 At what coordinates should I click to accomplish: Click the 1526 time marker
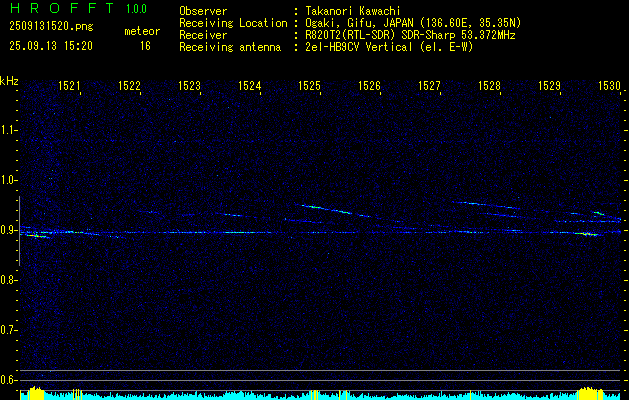(369, 85)
